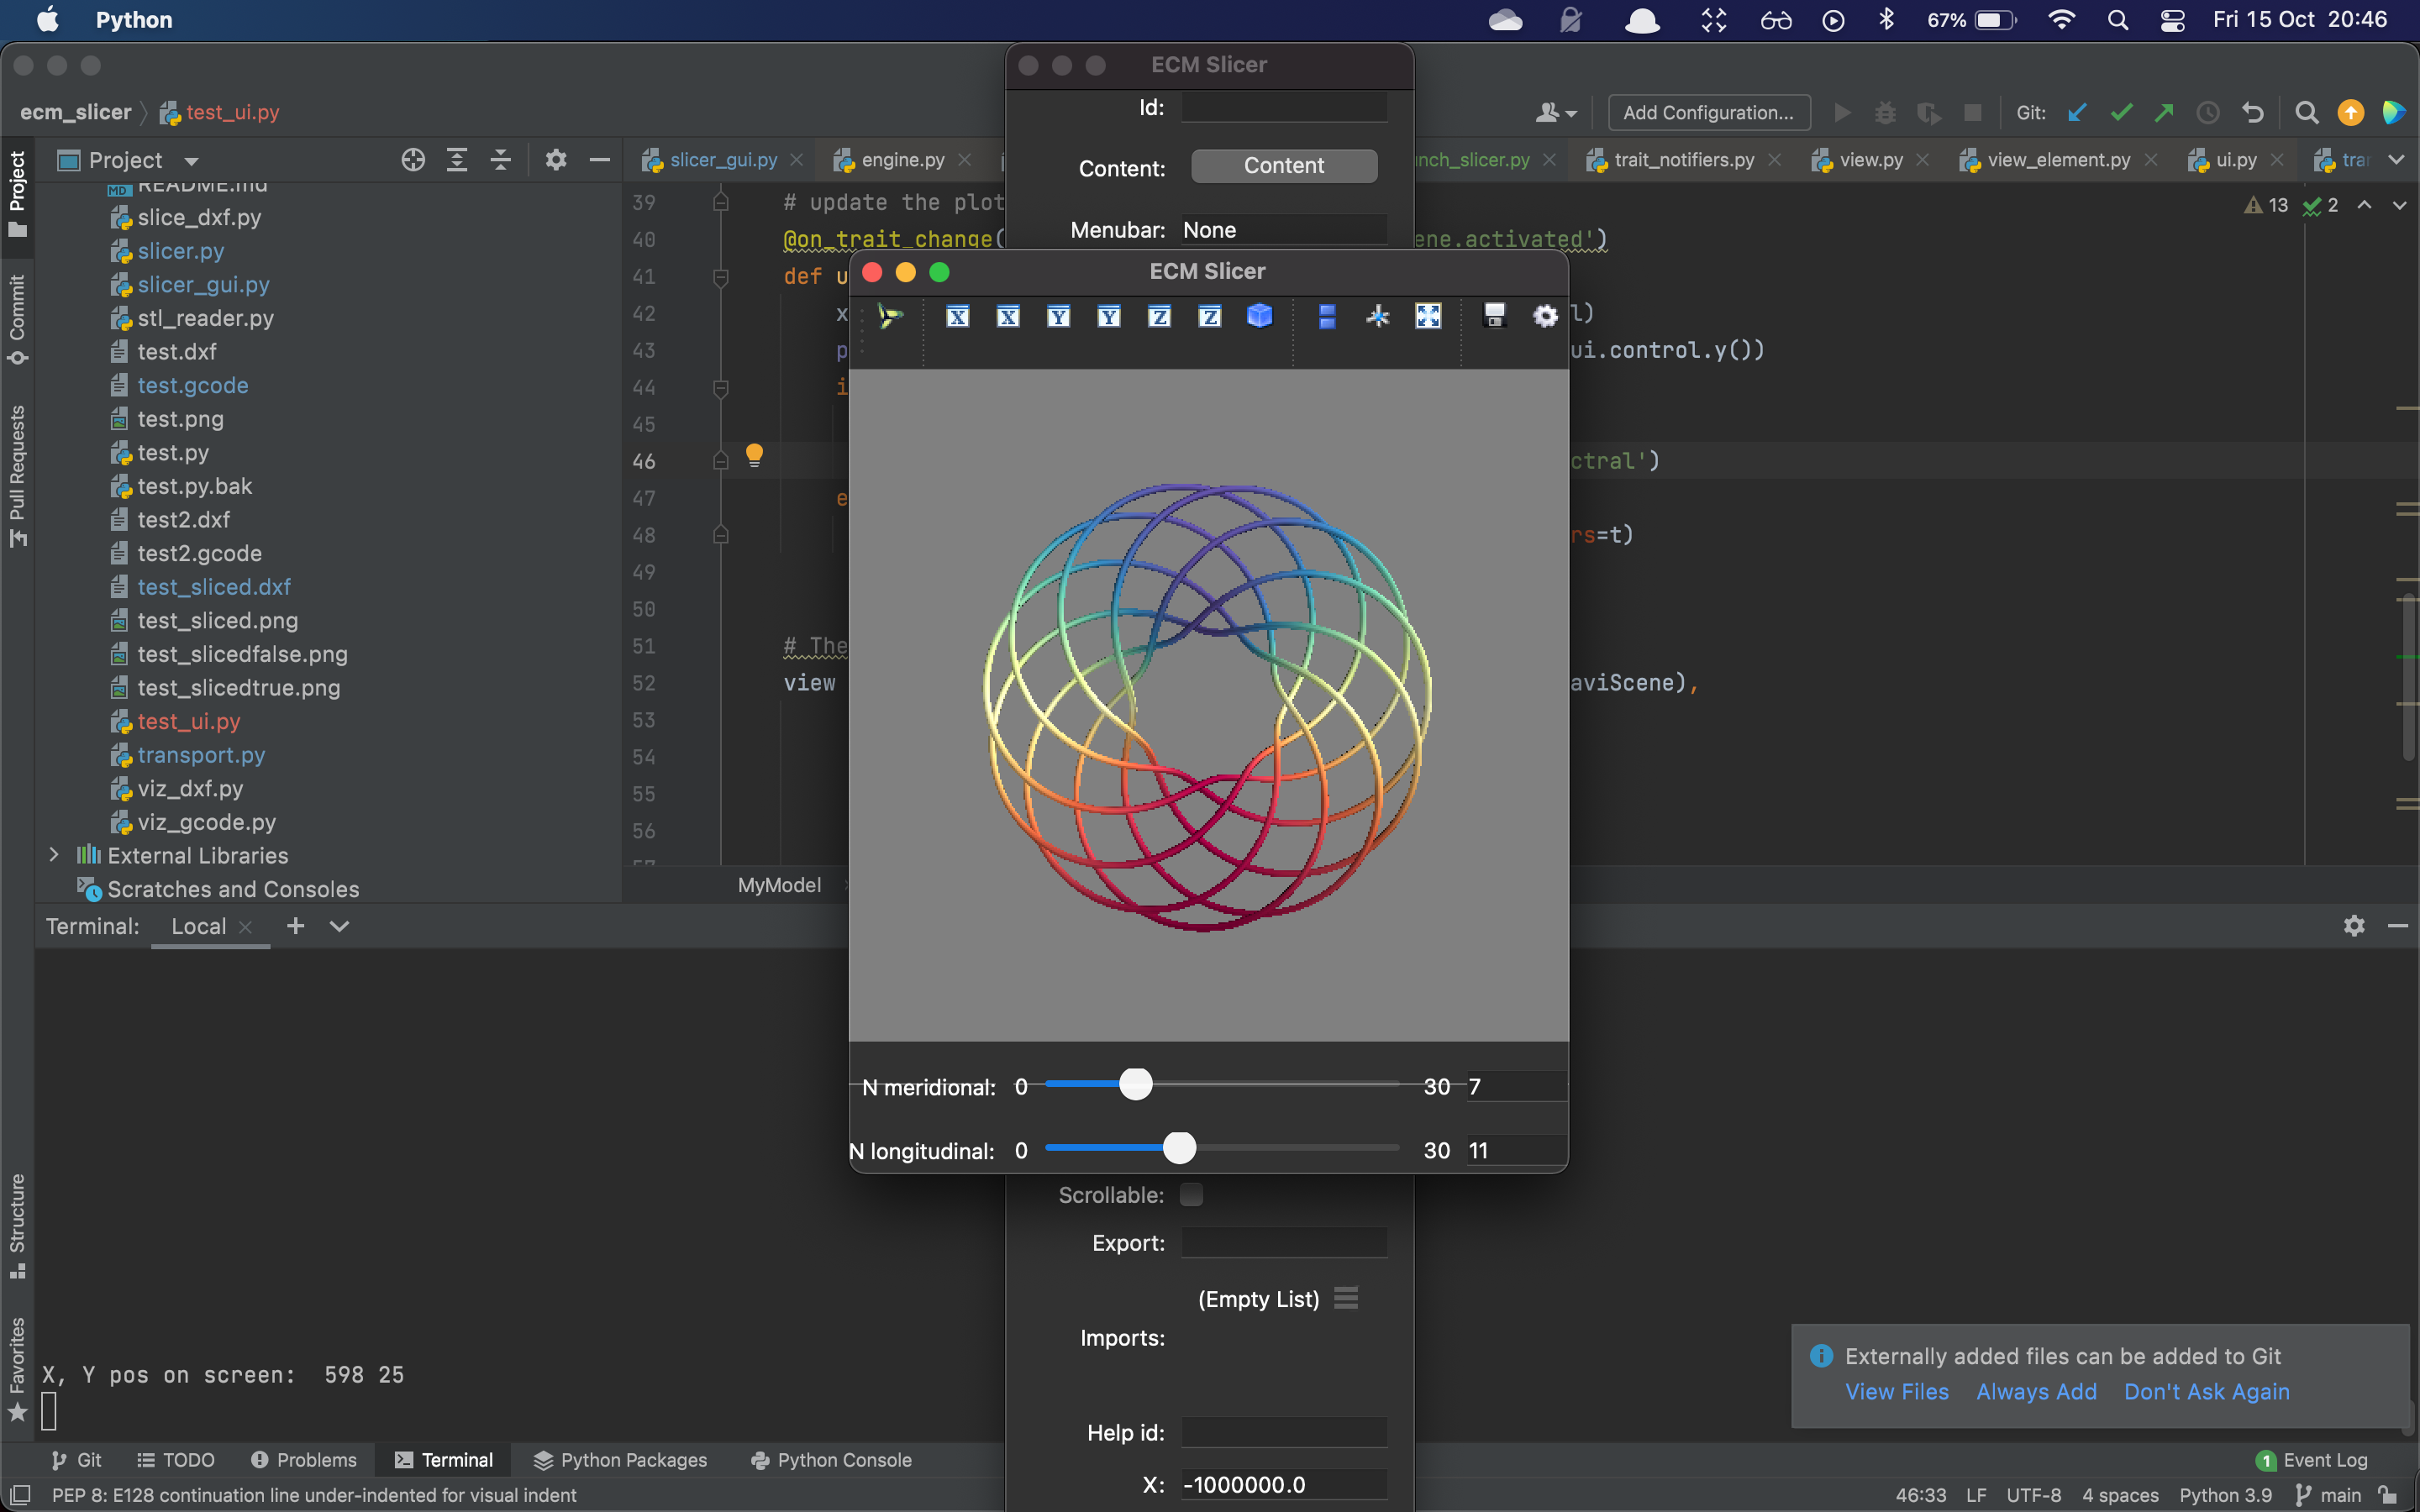Toggle the axes indicator in Mayavi toolbar
This screenshot has height=1512, width=2420.
(1377, 316)
